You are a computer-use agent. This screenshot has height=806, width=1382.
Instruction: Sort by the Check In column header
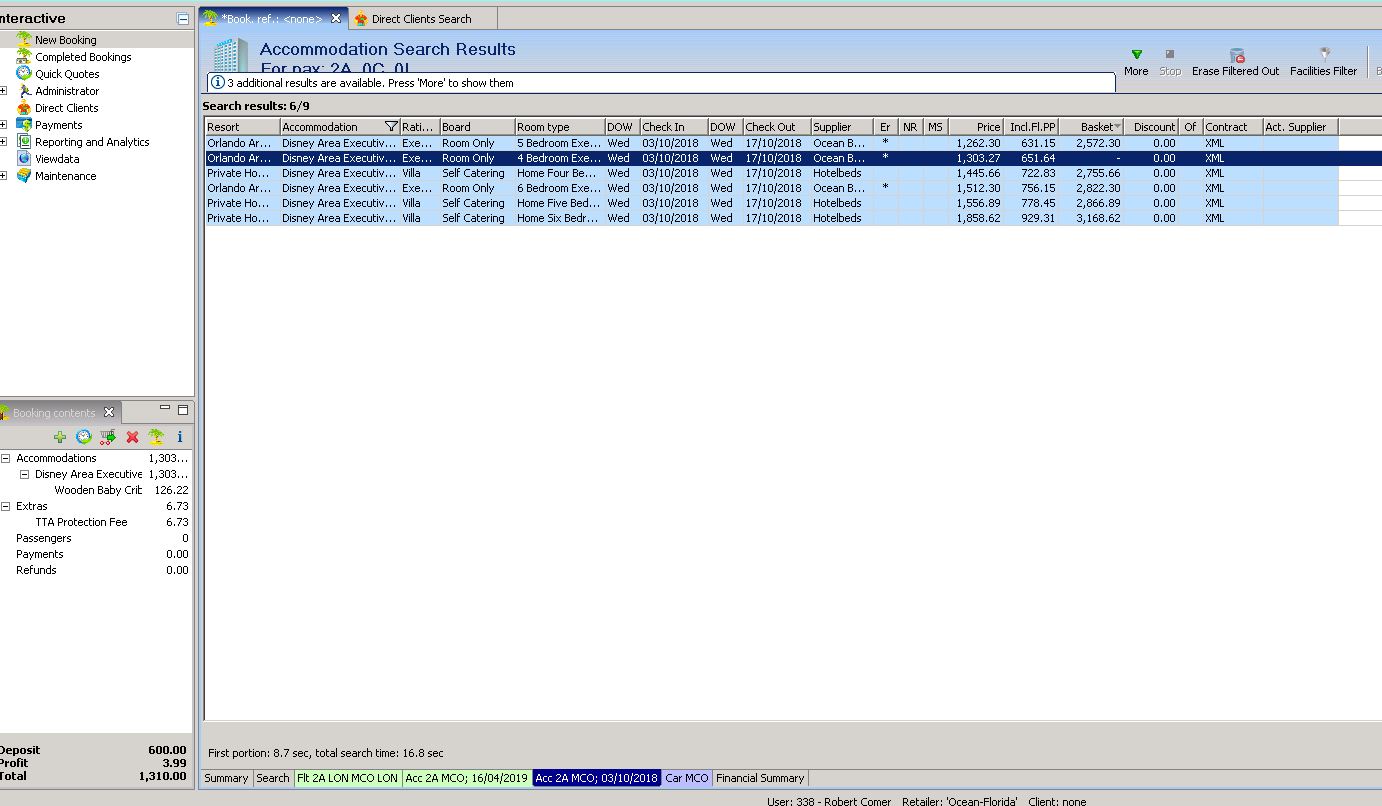click(x=673, y=127)
